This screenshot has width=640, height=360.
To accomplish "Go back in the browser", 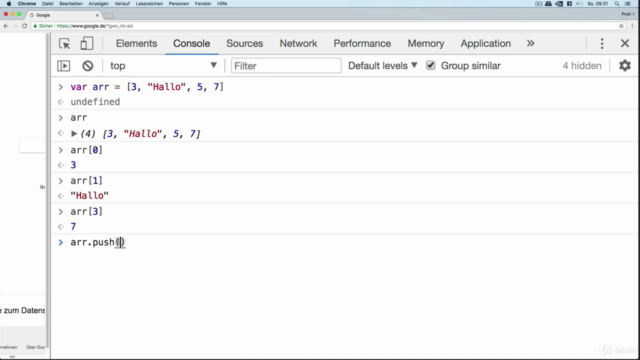I will 6,26.
